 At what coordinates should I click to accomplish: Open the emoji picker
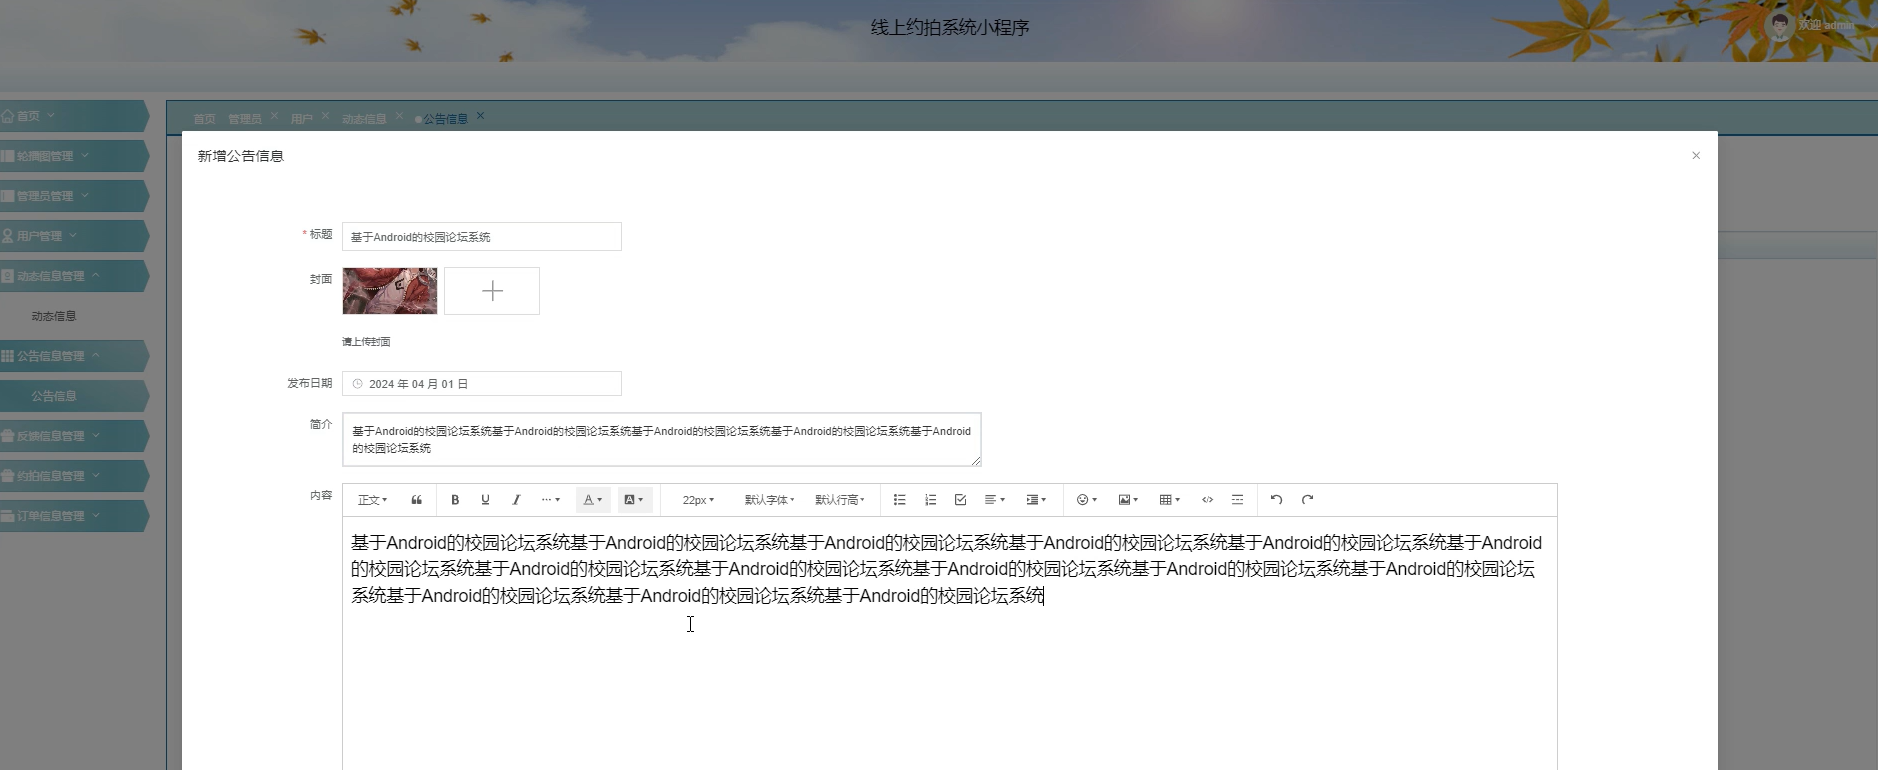tap(1087, 500)
